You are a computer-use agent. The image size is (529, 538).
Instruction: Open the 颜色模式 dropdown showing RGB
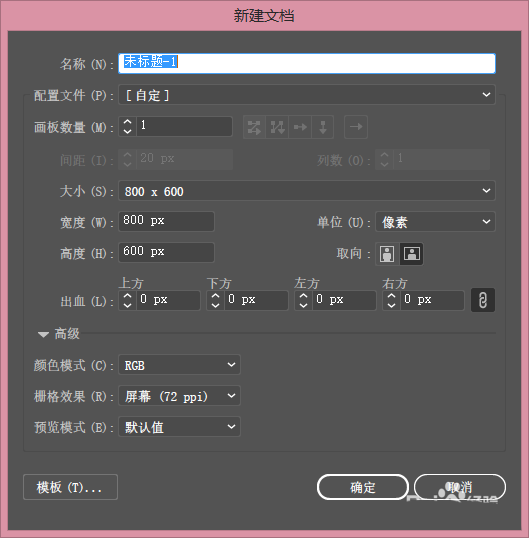point(179,365)
